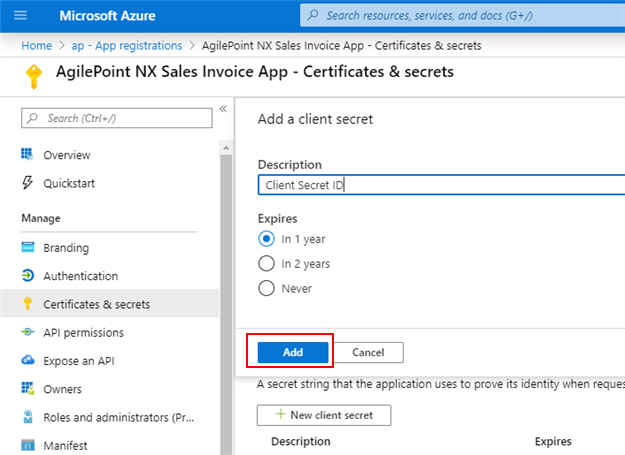Select the 'Never' expiry option

tap(266, 288)
